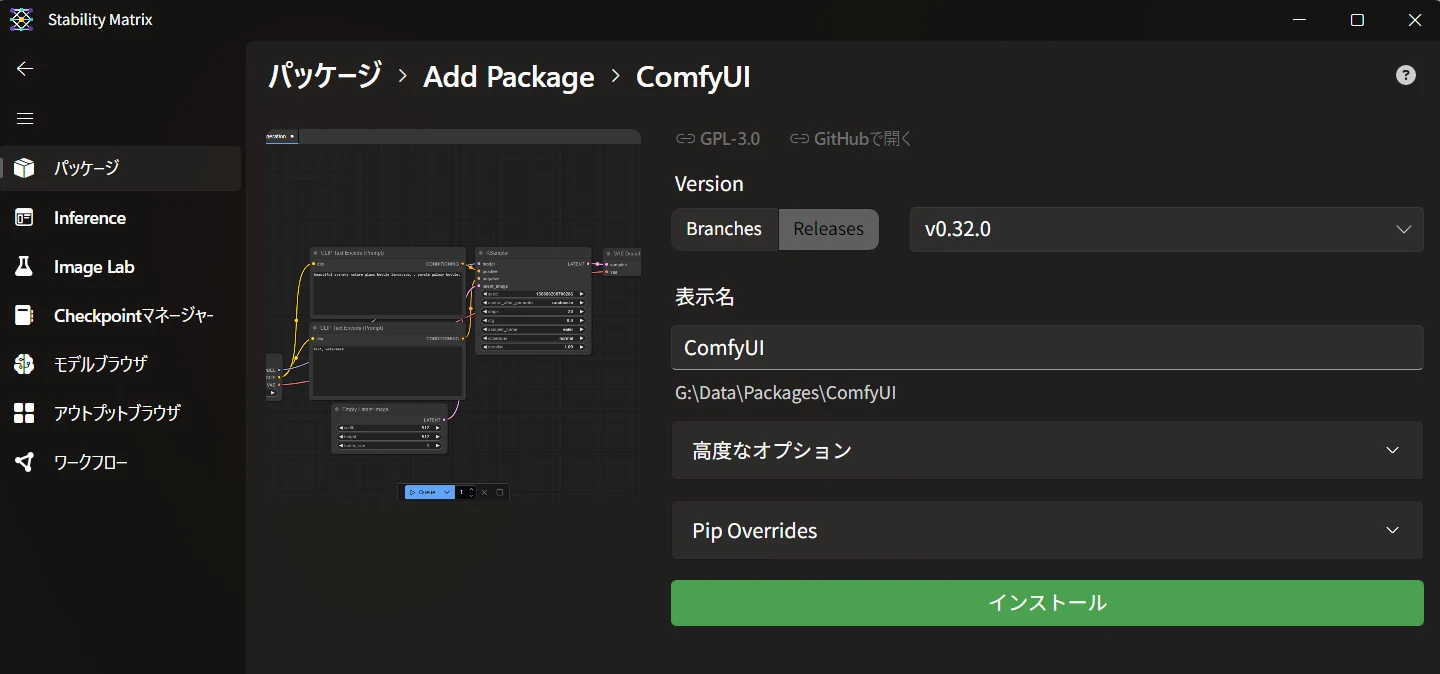The image size is (1440, 674).
Task: Click the chevron on 高度なオプション
Action: (1393, 450)
